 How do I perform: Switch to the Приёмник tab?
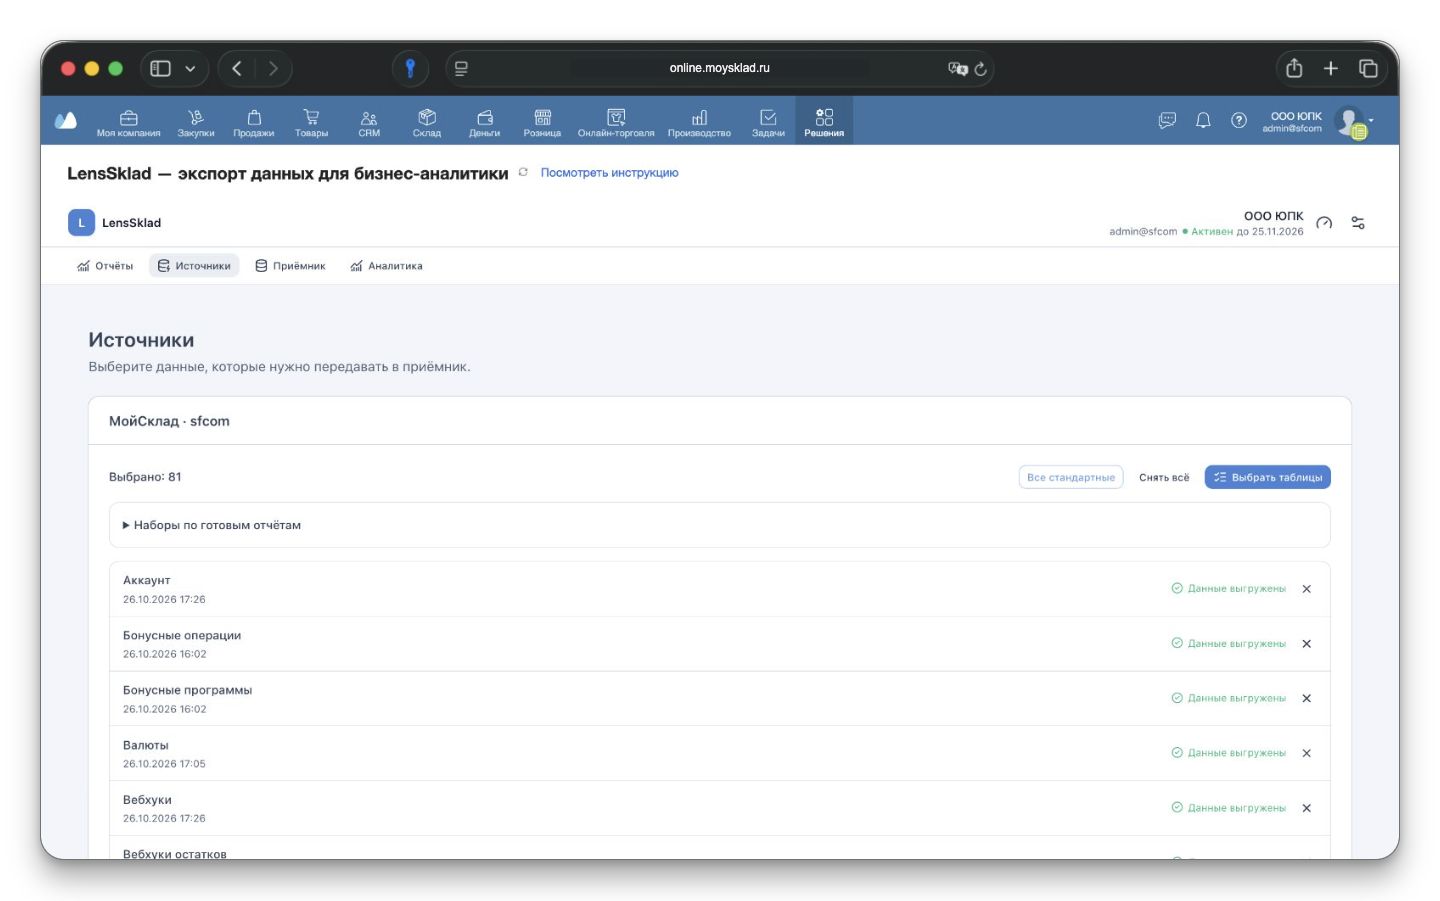coord(290,266)
